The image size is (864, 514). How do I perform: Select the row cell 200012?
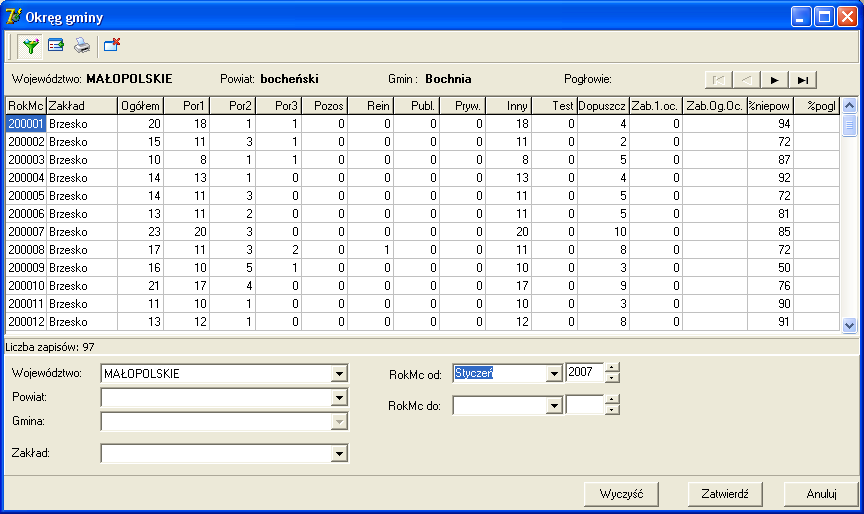point(25,322)
